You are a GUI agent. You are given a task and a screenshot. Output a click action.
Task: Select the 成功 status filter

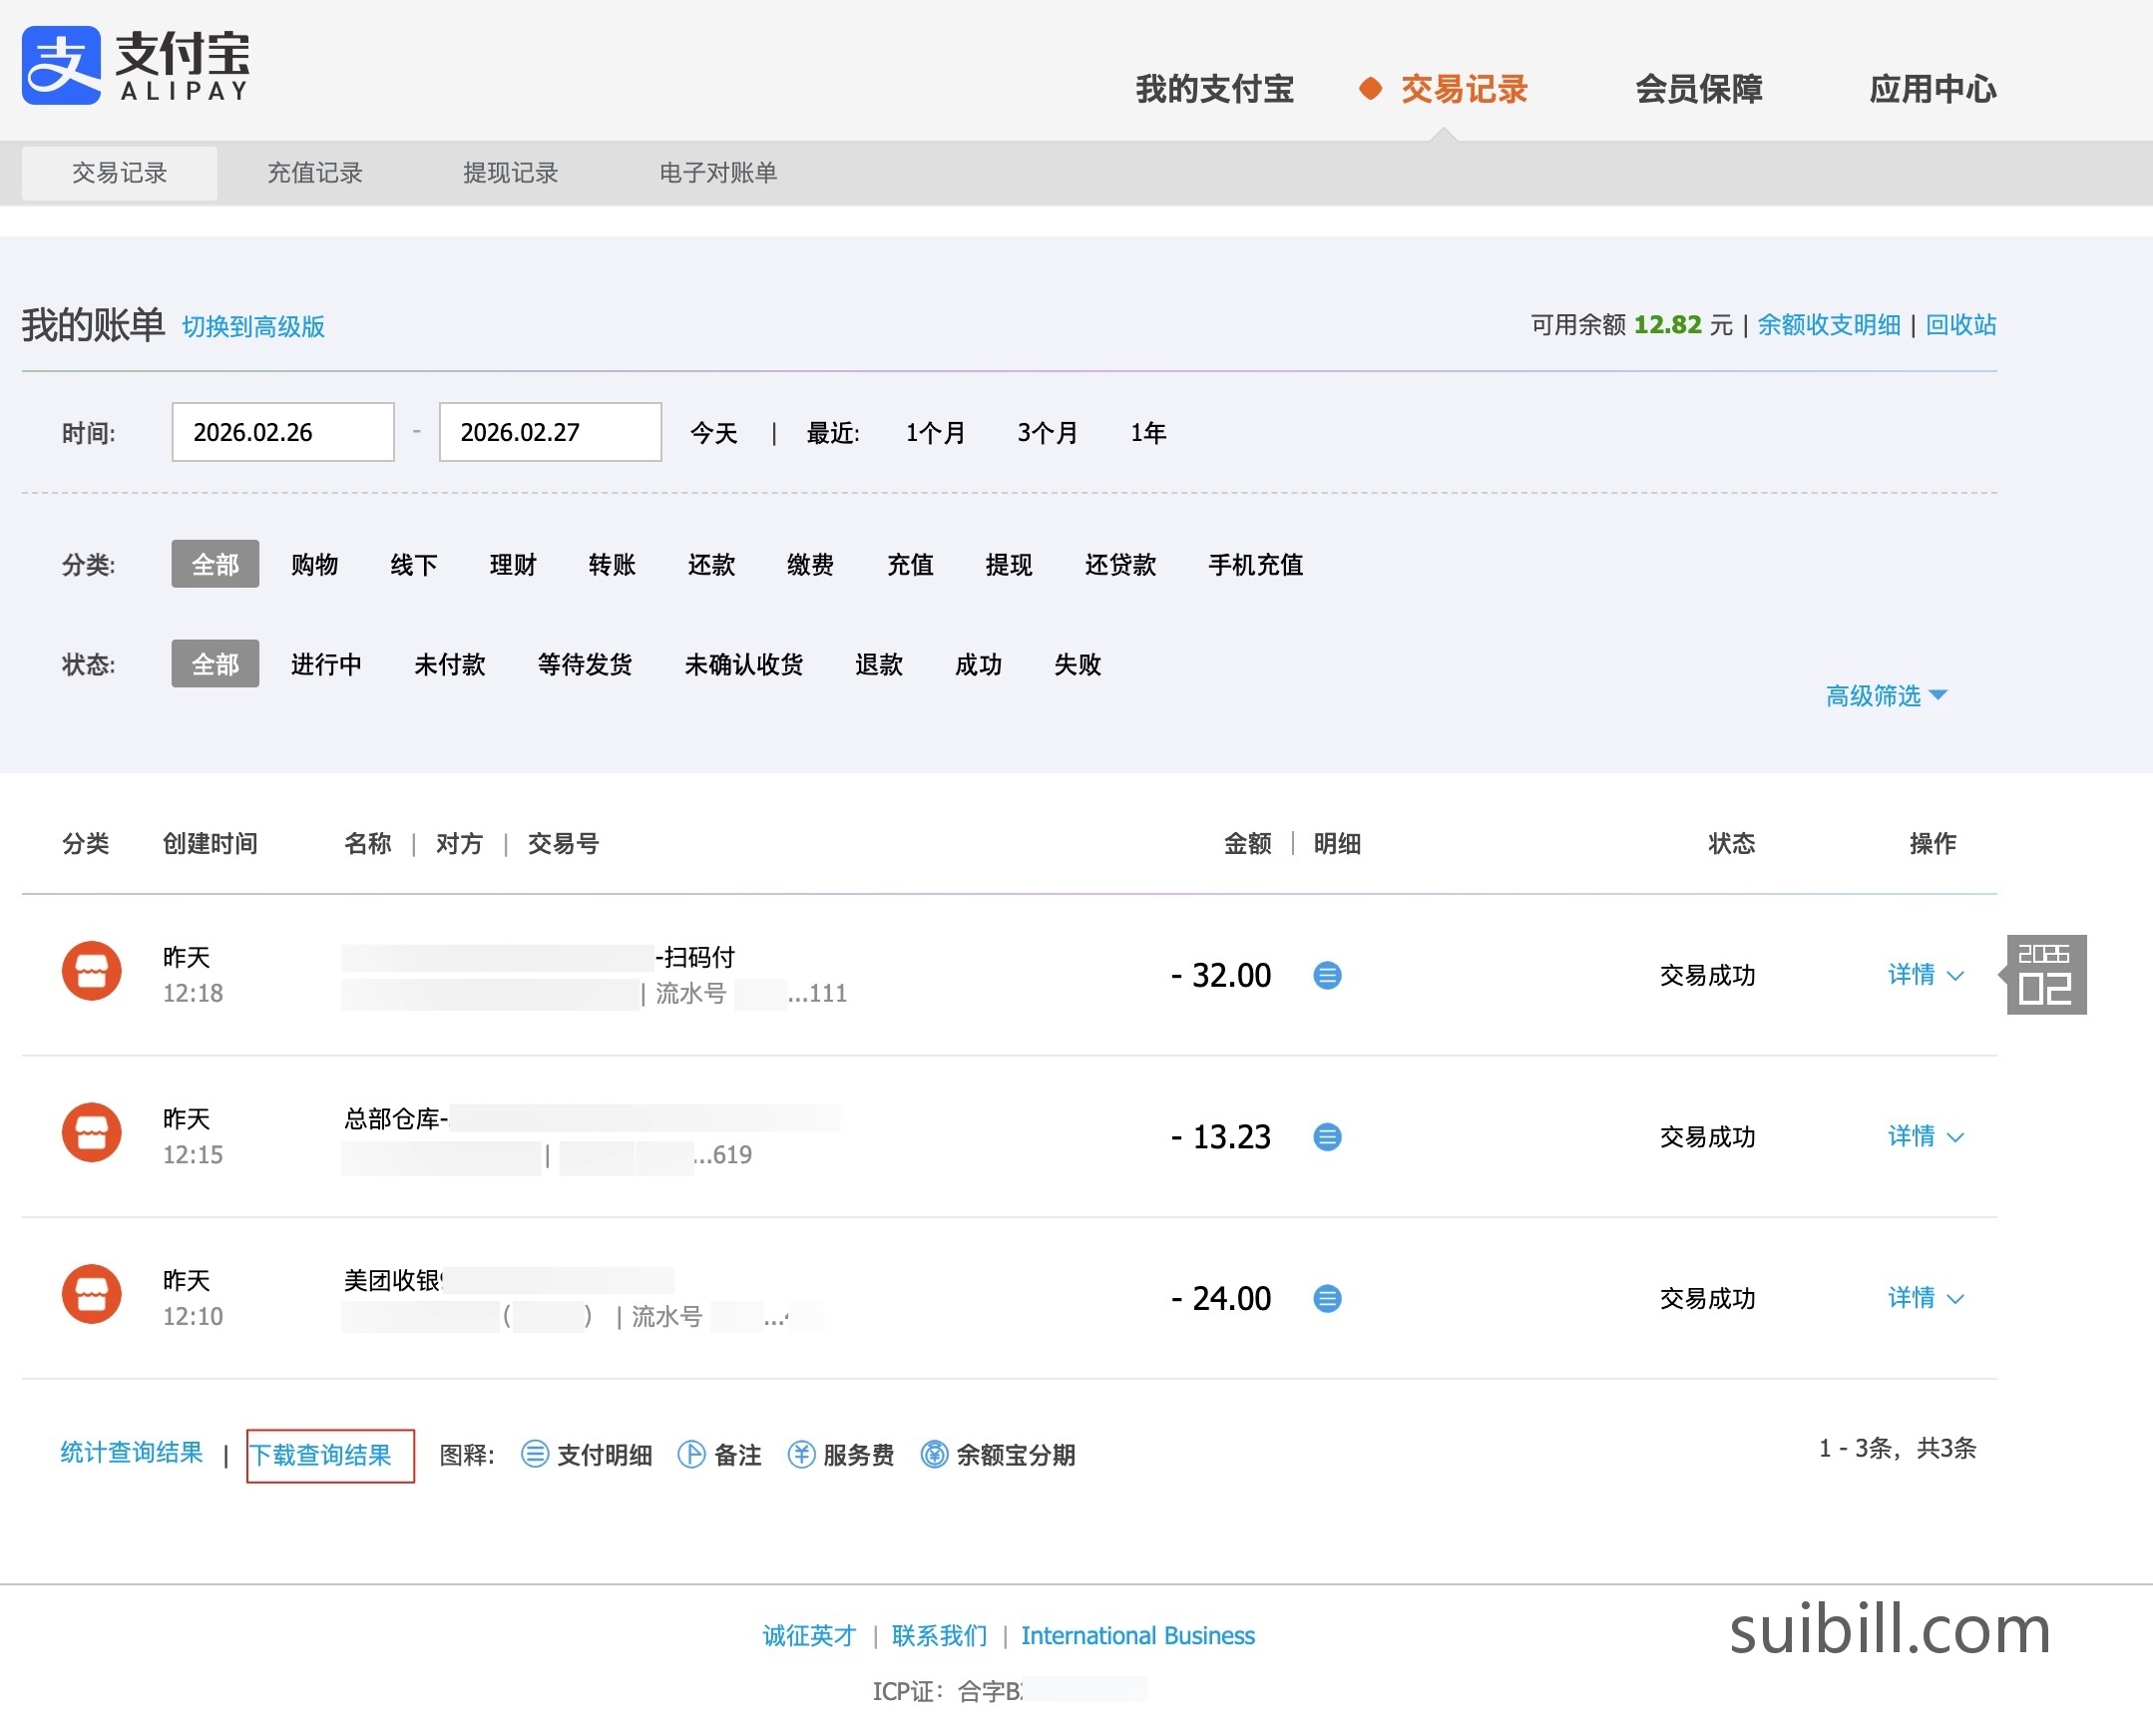tap(978, 665)
